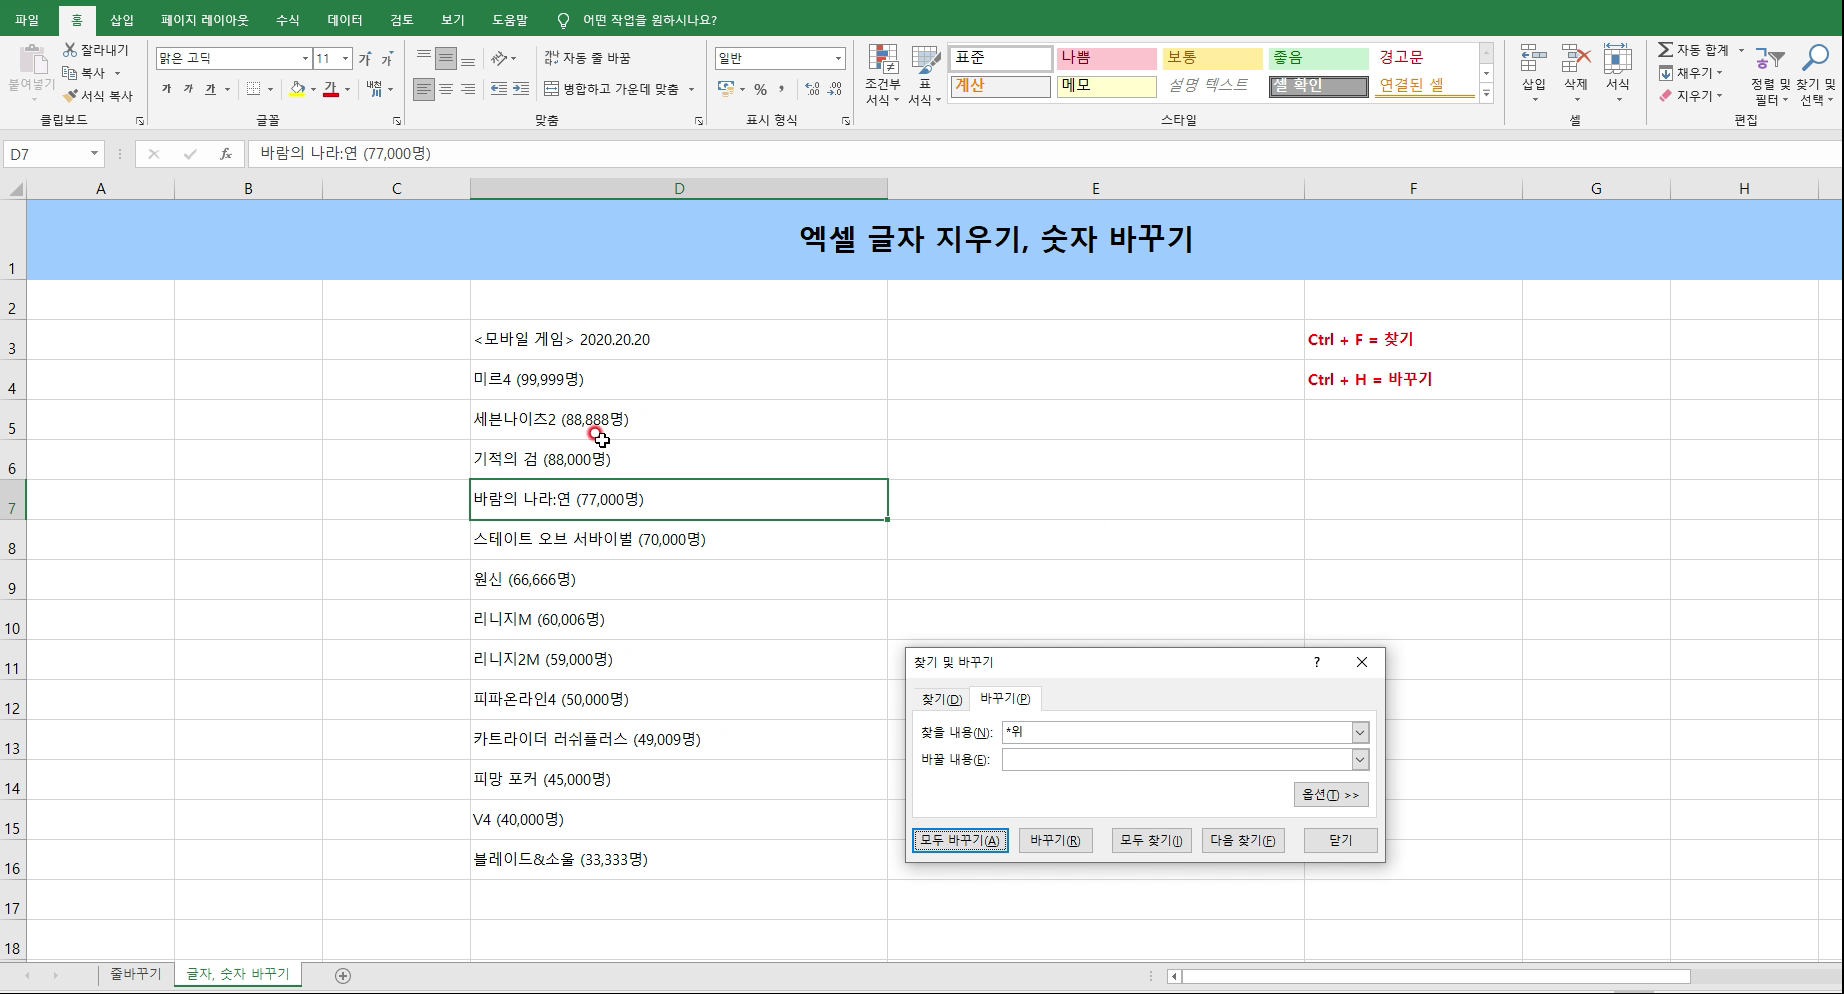The width and height of the screenshot is (1844, 994).
Task: Click Merge and Center (병합하고 가운데 맞춤)
Action: [x=612, y=89]
